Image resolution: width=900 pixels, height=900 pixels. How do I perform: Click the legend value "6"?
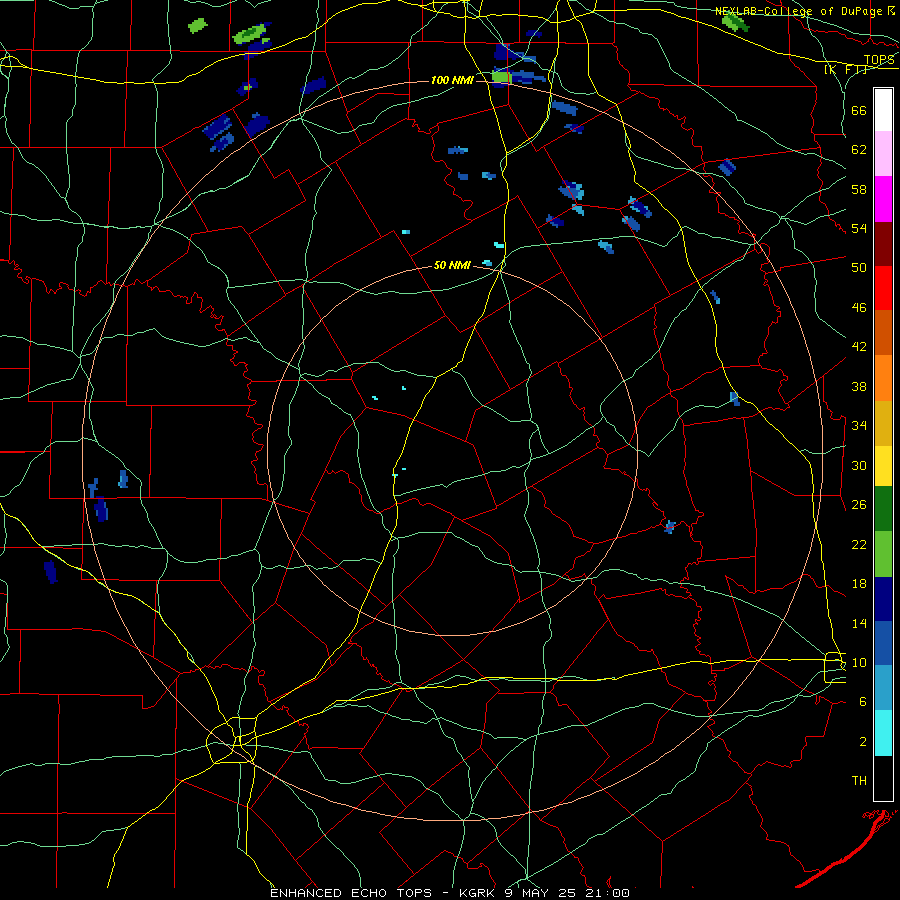863,702
